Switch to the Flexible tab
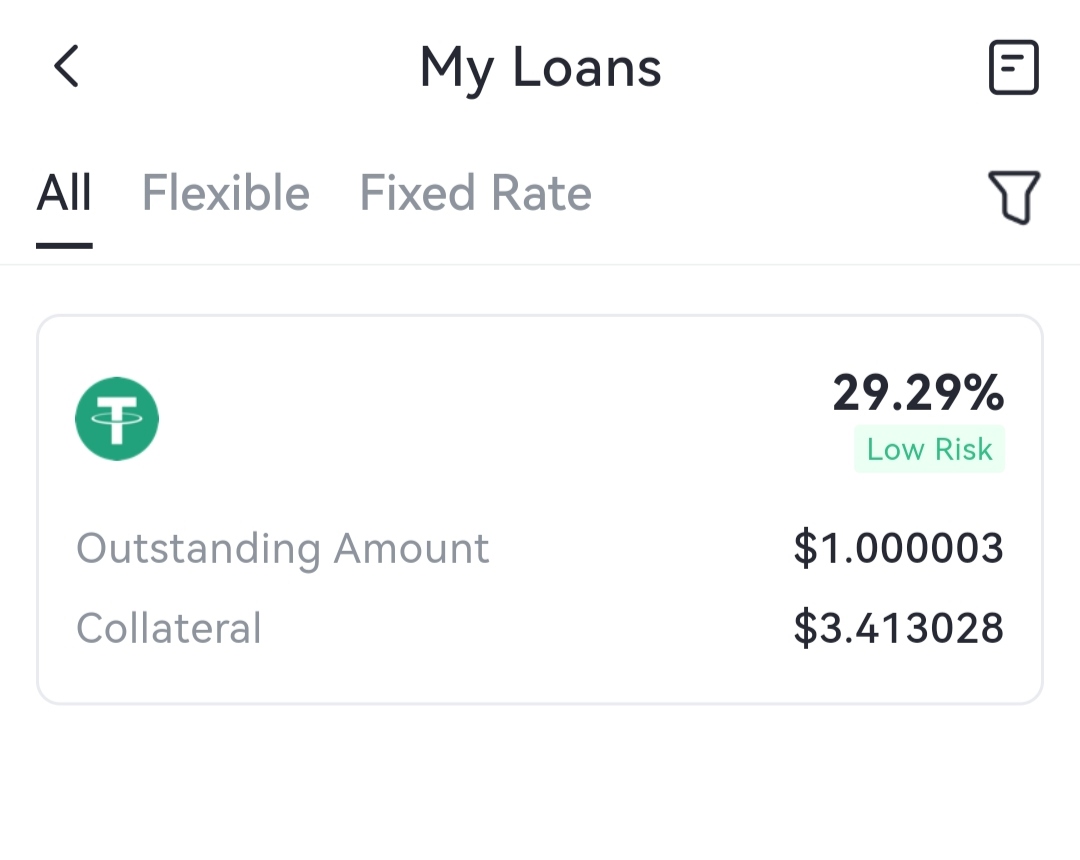This screenshot has width=1080, height=860. pos(226,193)
